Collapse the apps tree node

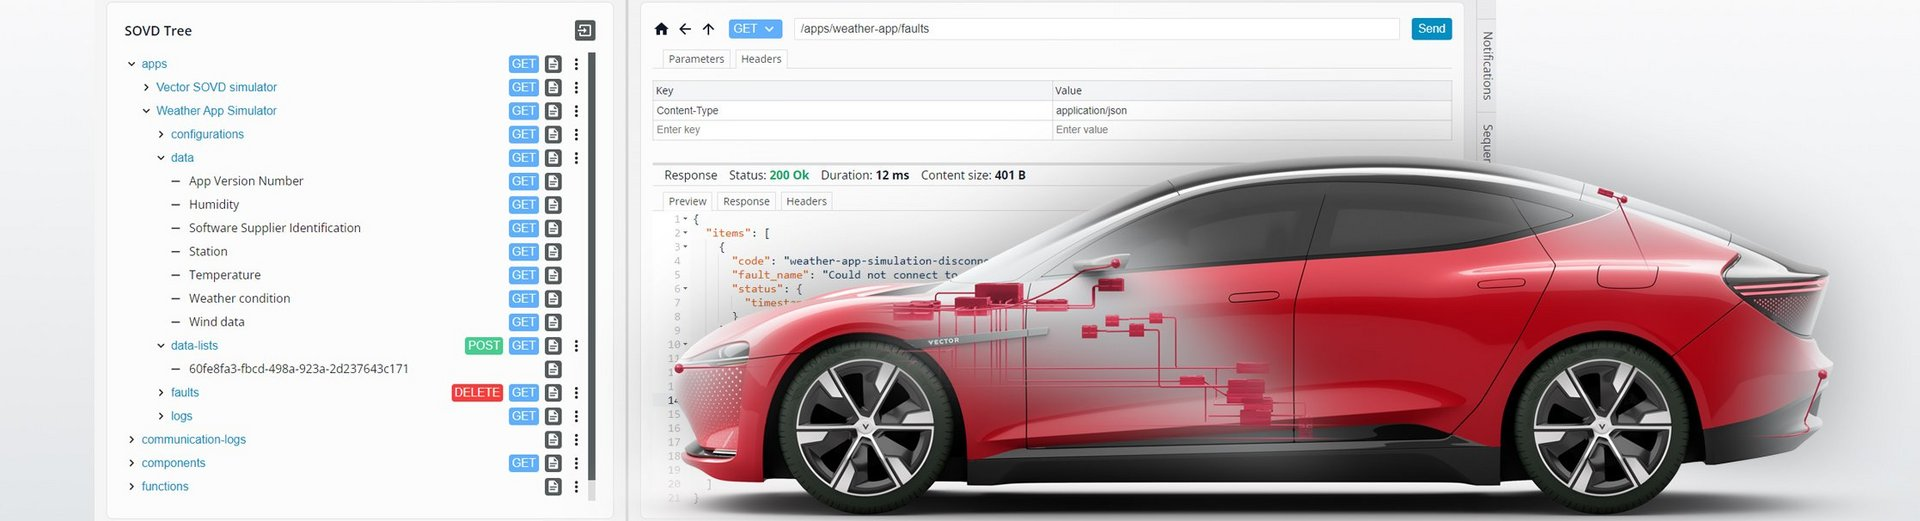coord(131,64)
